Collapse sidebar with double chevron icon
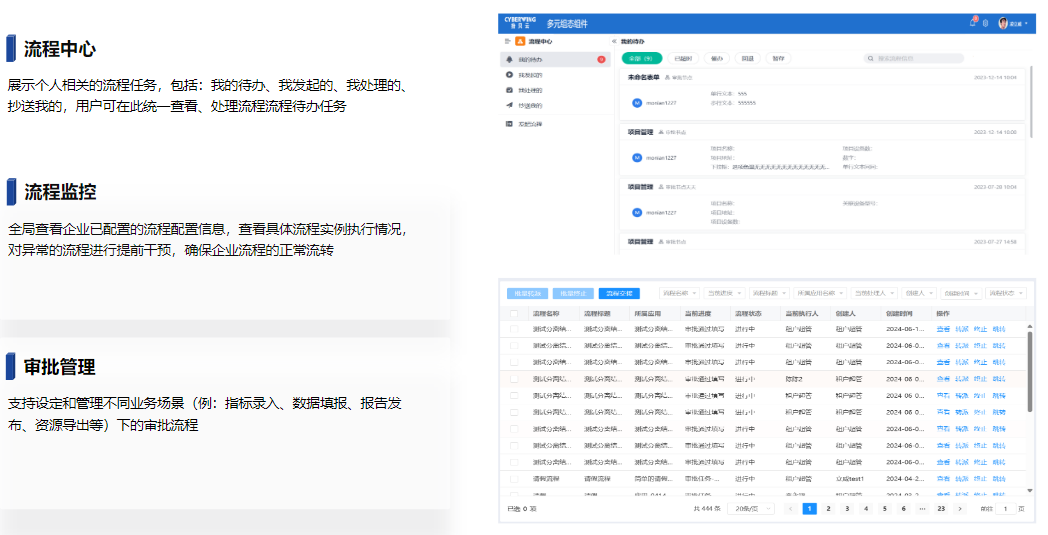 pyautogui.click(x=613, y=41)
